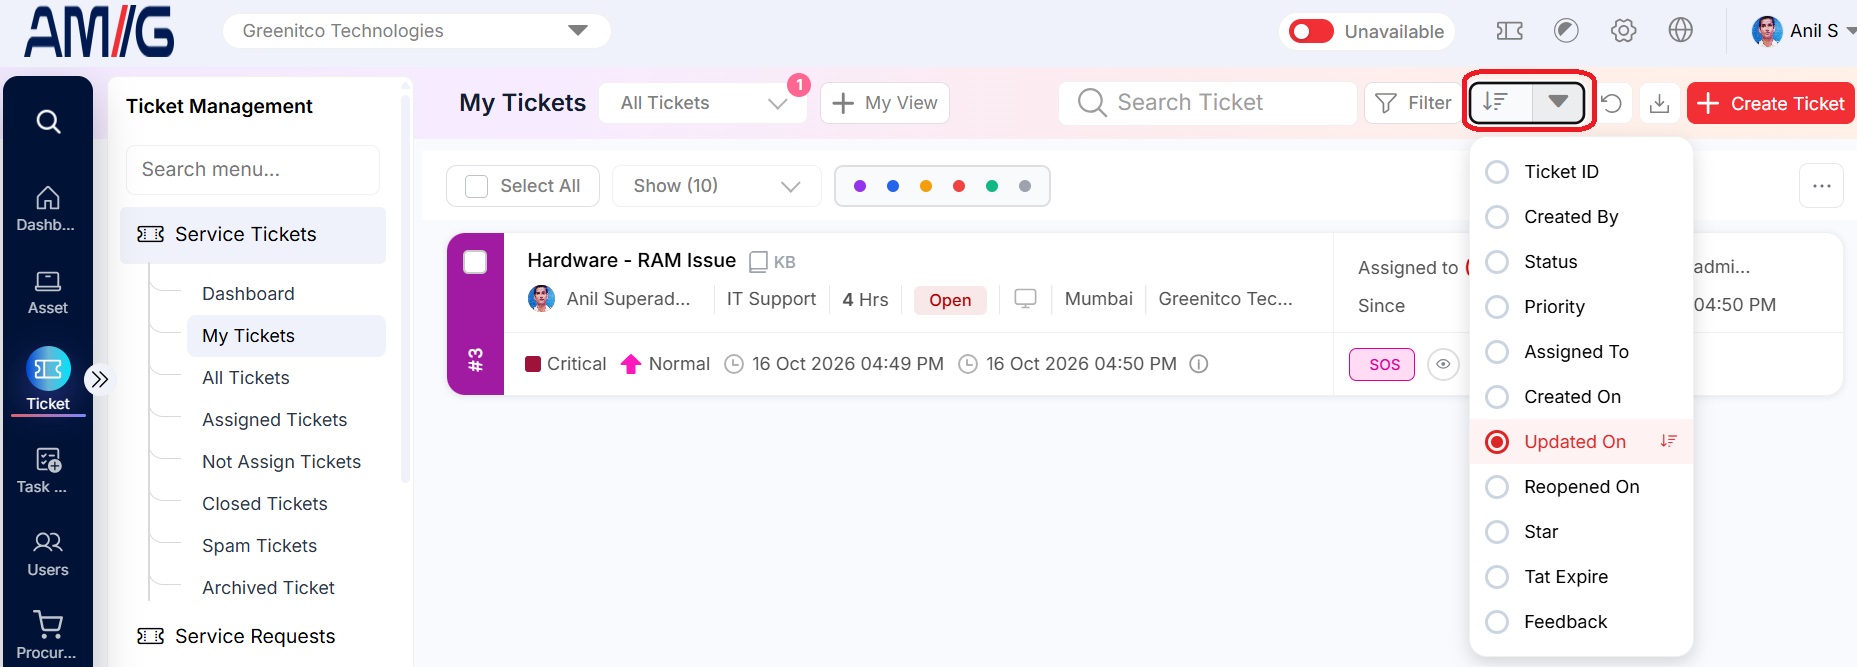Click the orange color filter dot

click(x=926, y=186)
